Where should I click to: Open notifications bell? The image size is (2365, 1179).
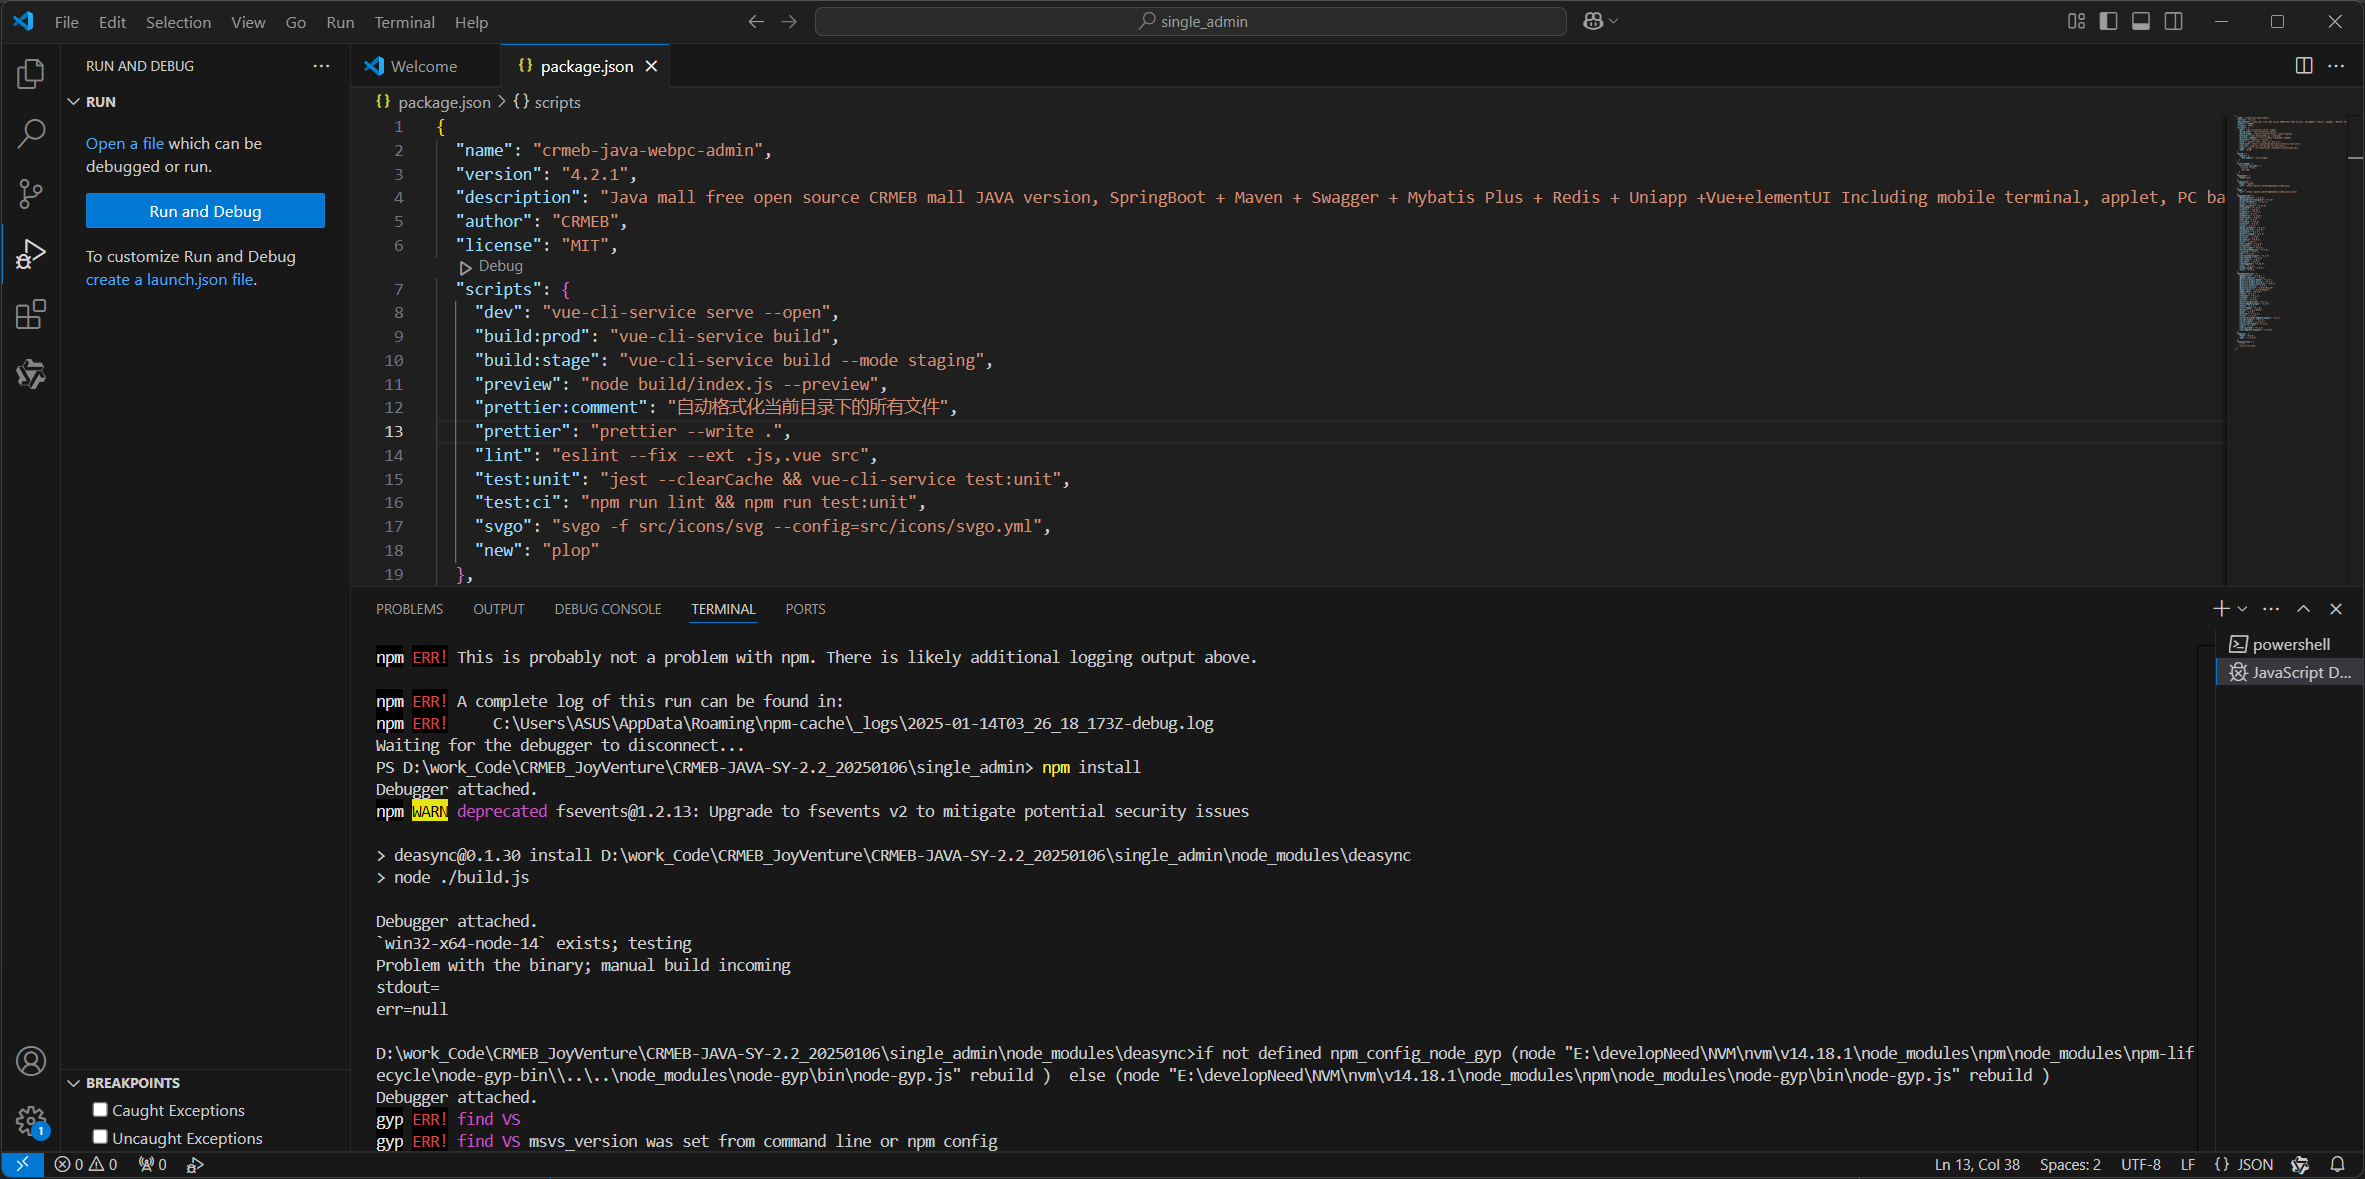click(x=2337, y=1165)
